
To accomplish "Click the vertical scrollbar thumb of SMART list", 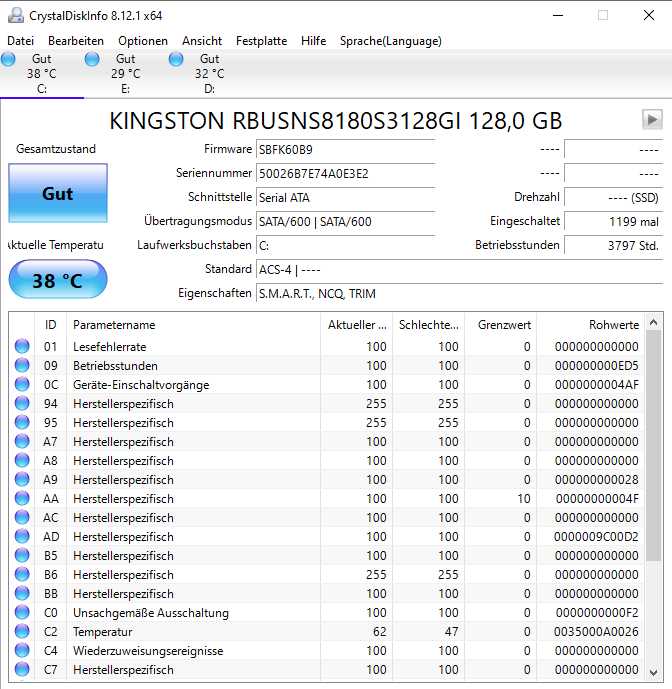I will click(x=654, y=446).
